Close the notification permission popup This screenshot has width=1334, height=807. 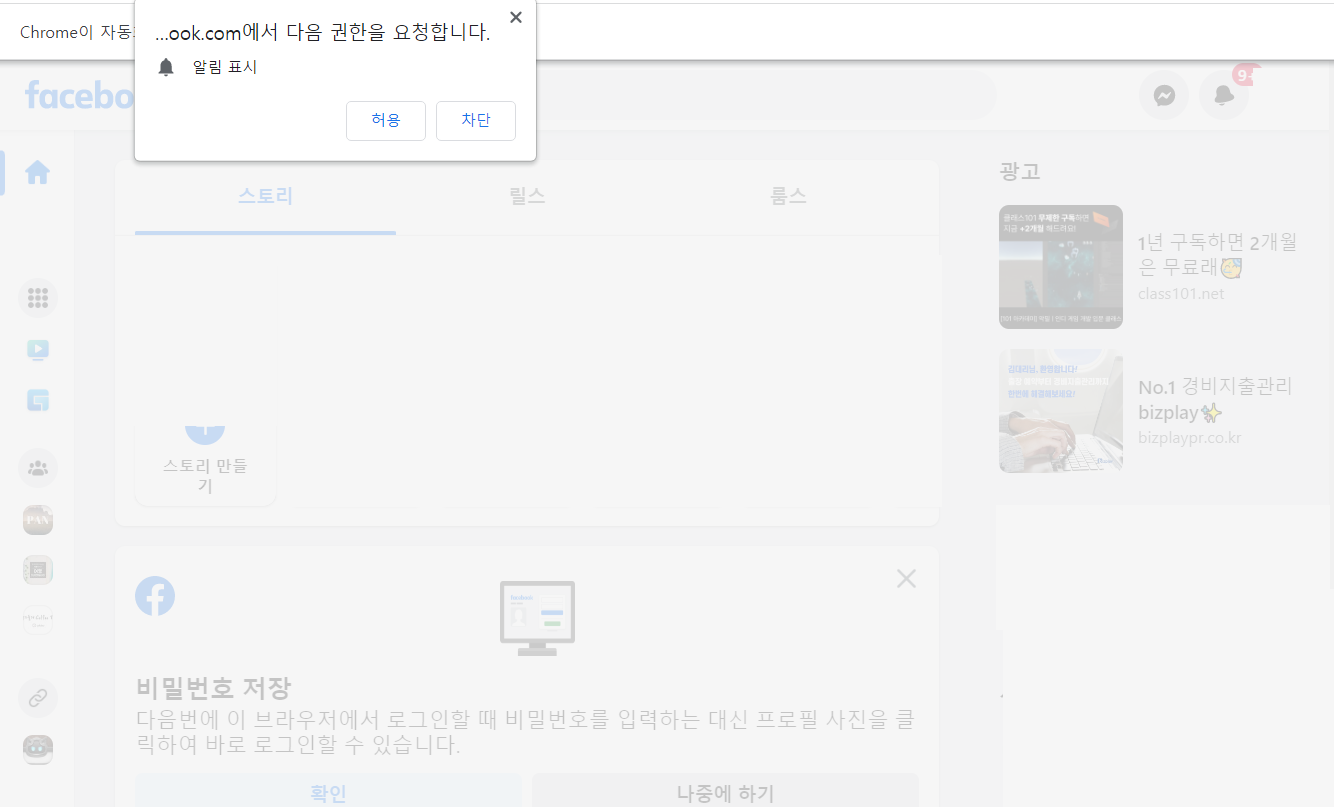(x=516, y=17)
